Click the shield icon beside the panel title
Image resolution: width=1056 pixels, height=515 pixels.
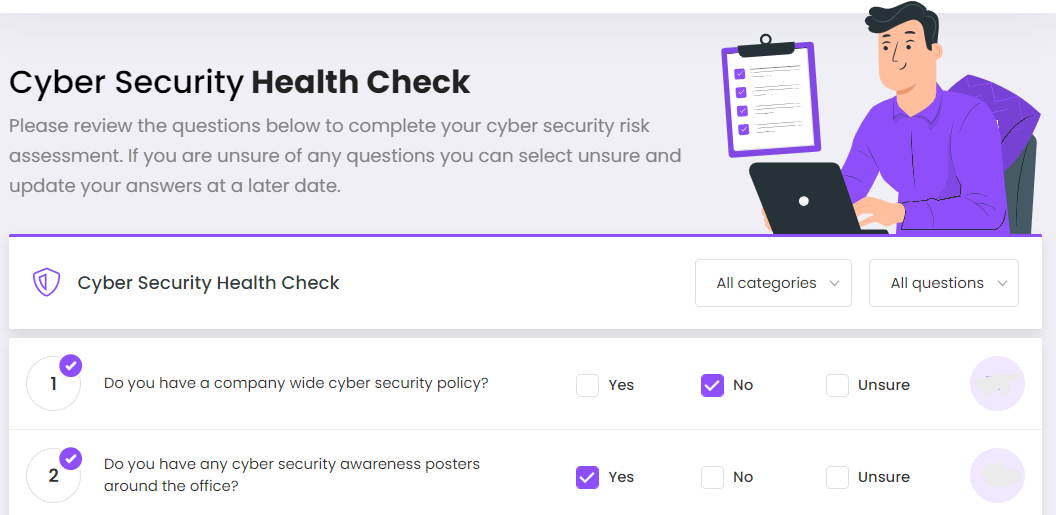pos(46,283)
